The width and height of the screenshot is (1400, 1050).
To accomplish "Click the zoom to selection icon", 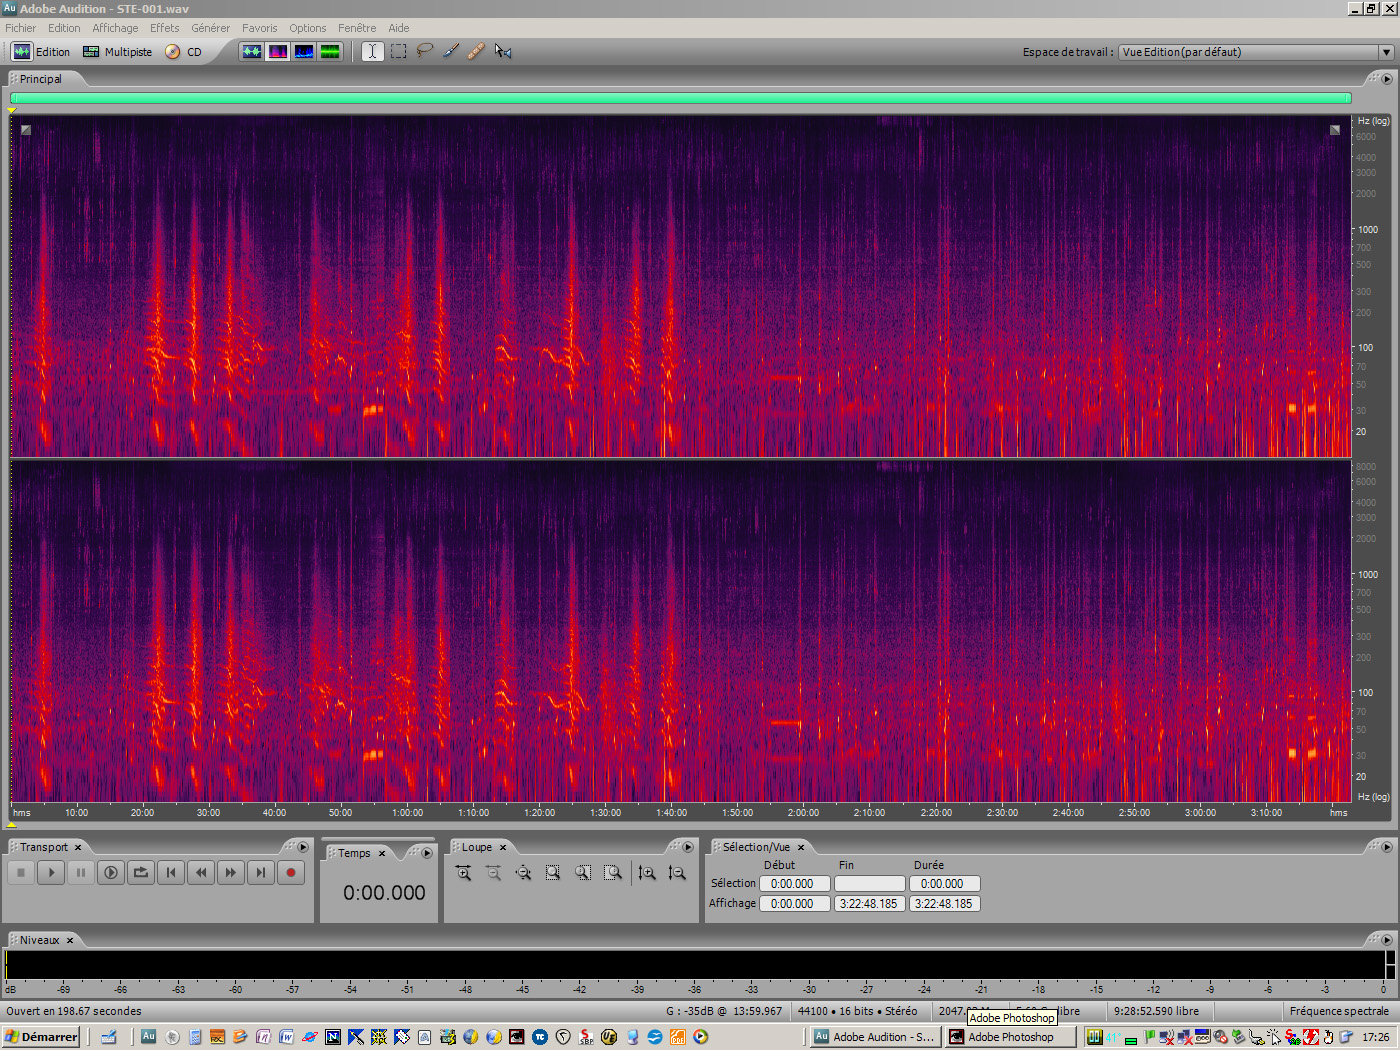I will pos(552,872).
